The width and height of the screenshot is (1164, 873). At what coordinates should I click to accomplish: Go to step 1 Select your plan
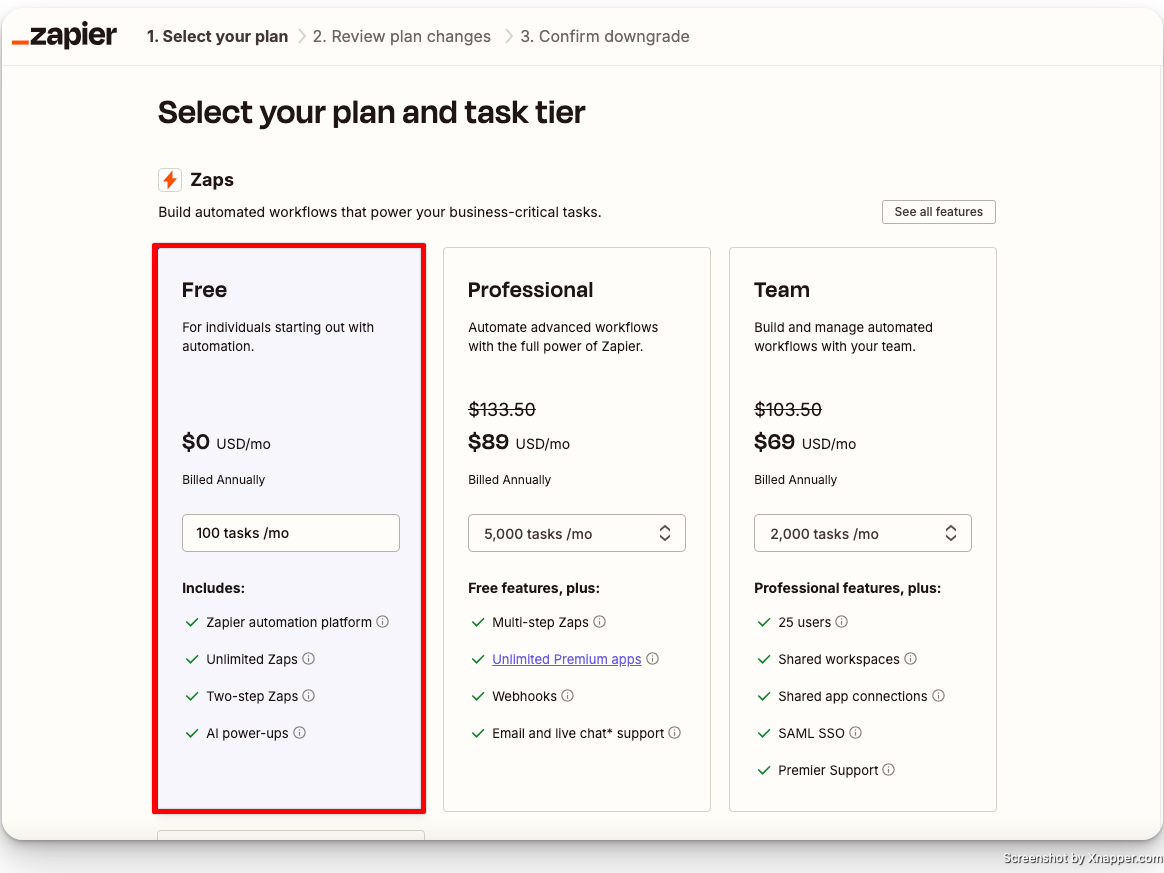pyautogui.click(x=218, y=36)
